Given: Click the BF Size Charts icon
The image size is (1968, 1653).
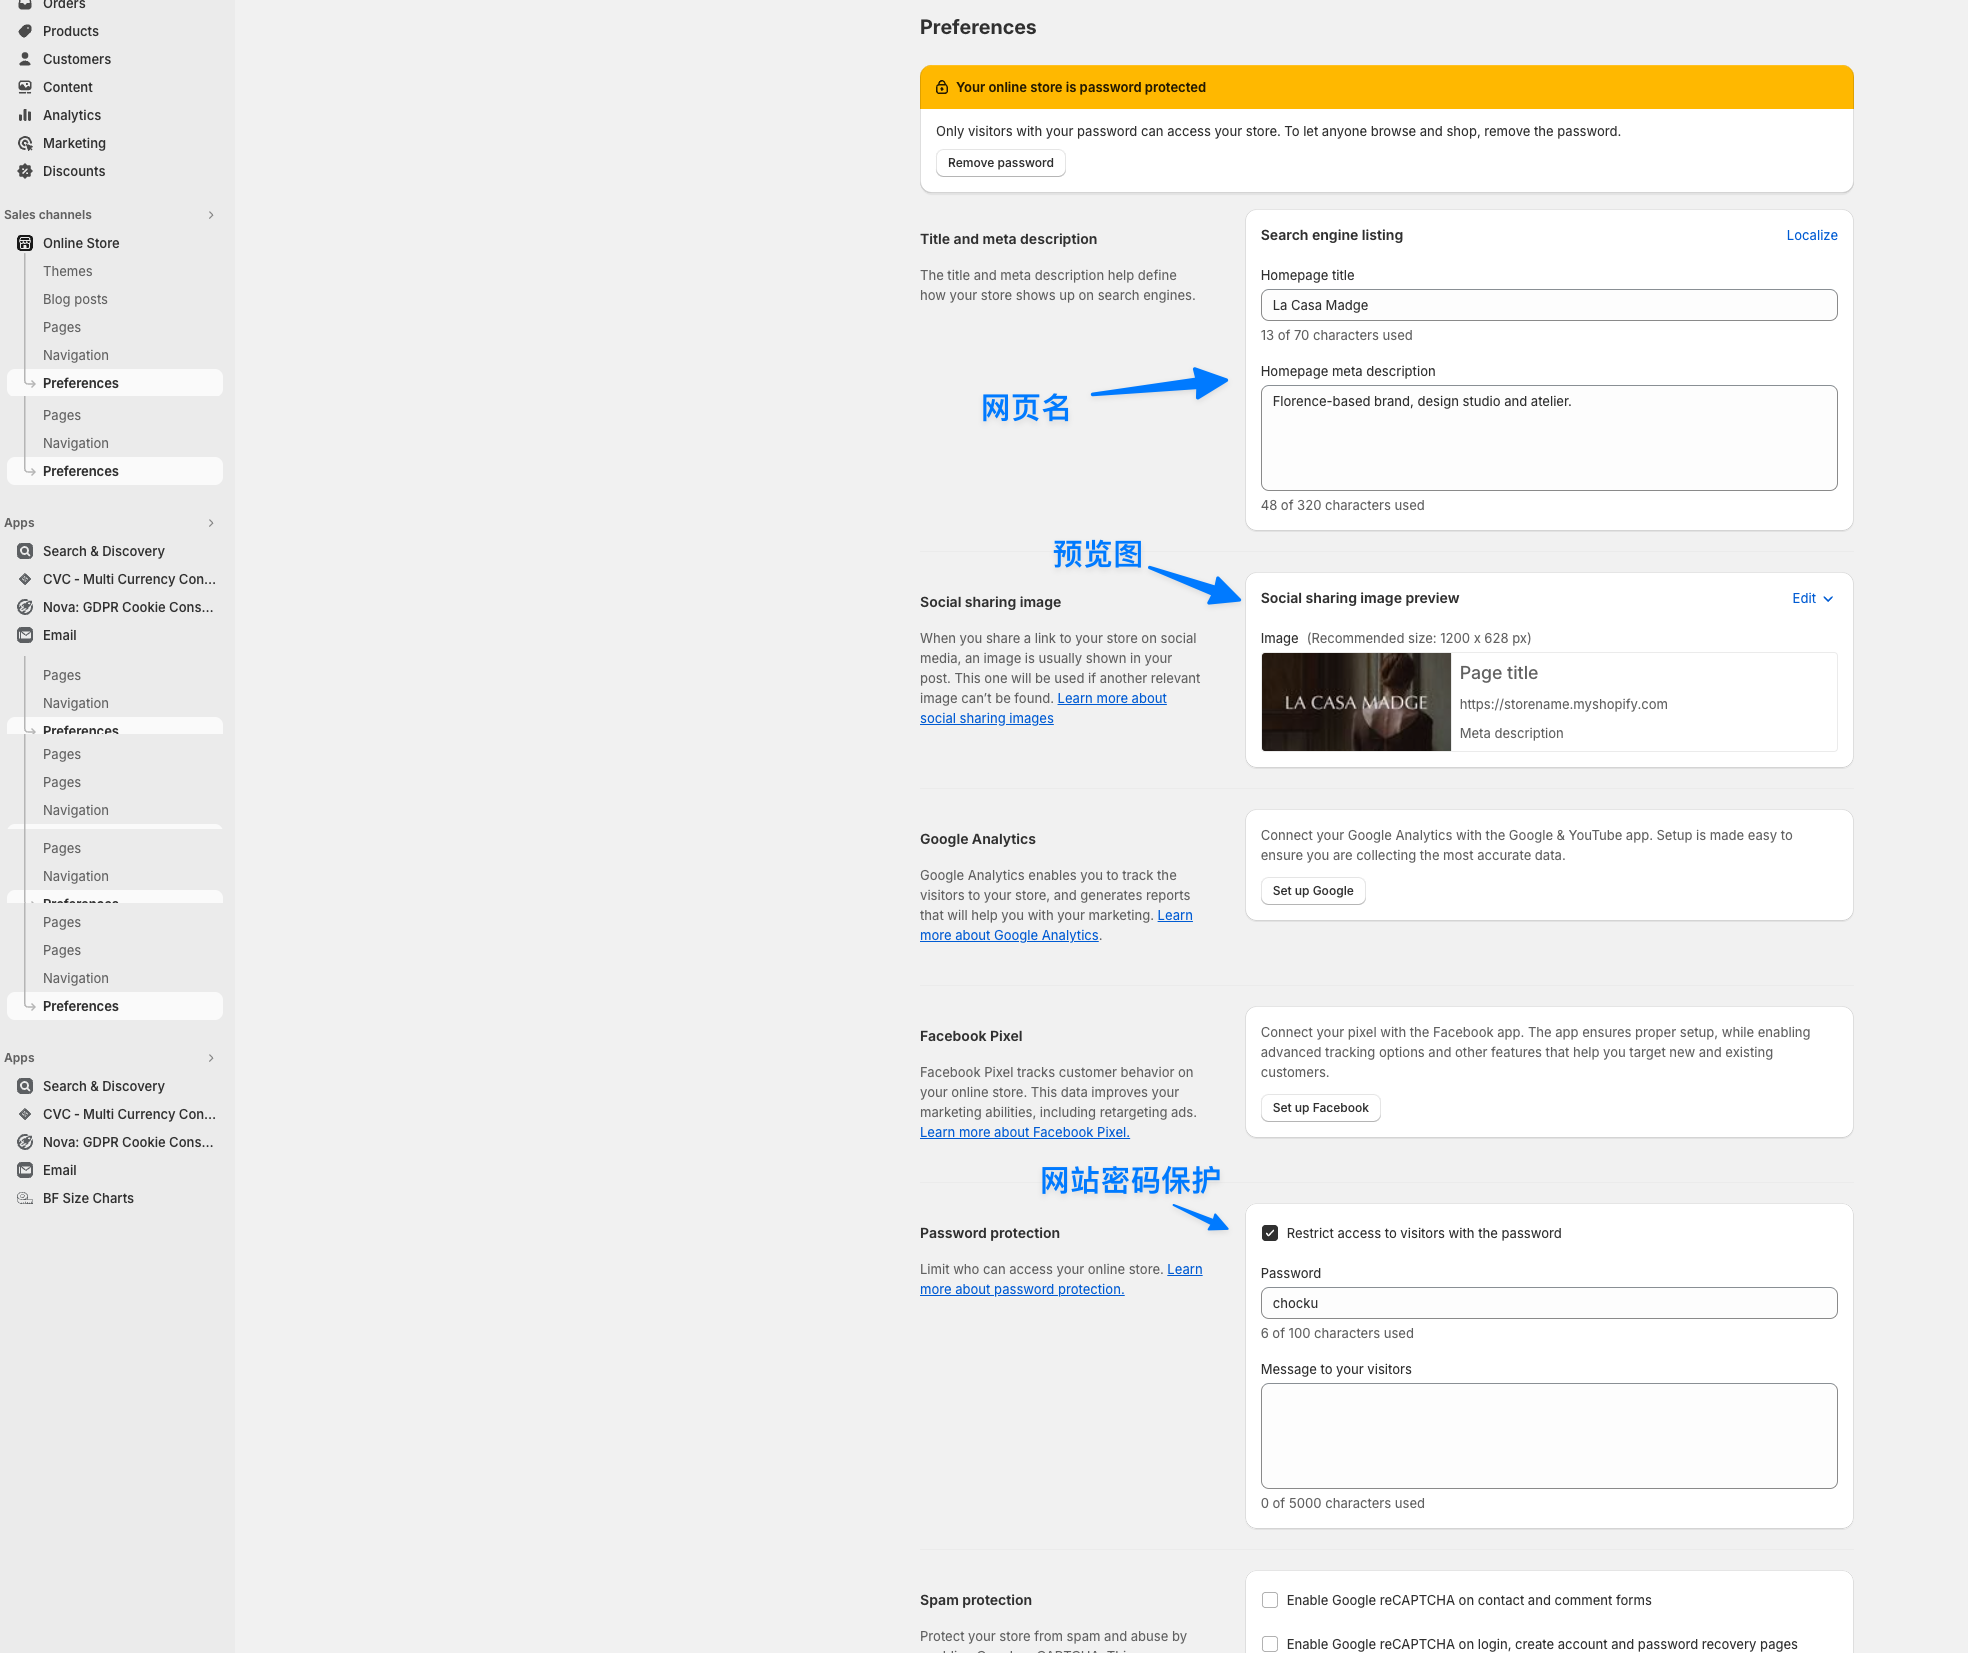Looking at the screenshot, I should 25,1198.
